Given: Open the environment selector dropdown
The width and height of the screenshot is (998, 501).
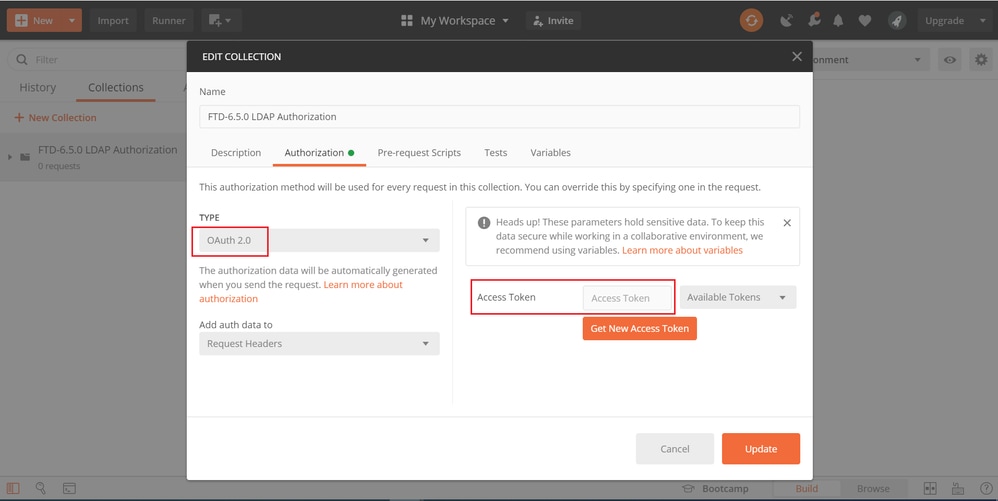Looking at the screenshot, I should click(871, 60).
